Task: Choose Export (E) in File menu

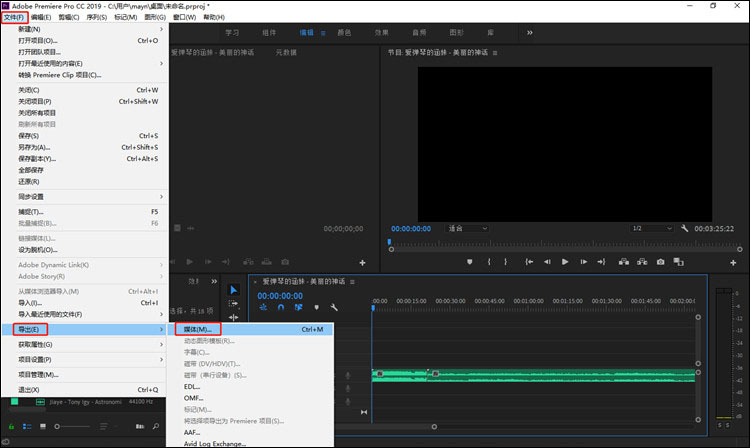Action: (x=84, y=329)
